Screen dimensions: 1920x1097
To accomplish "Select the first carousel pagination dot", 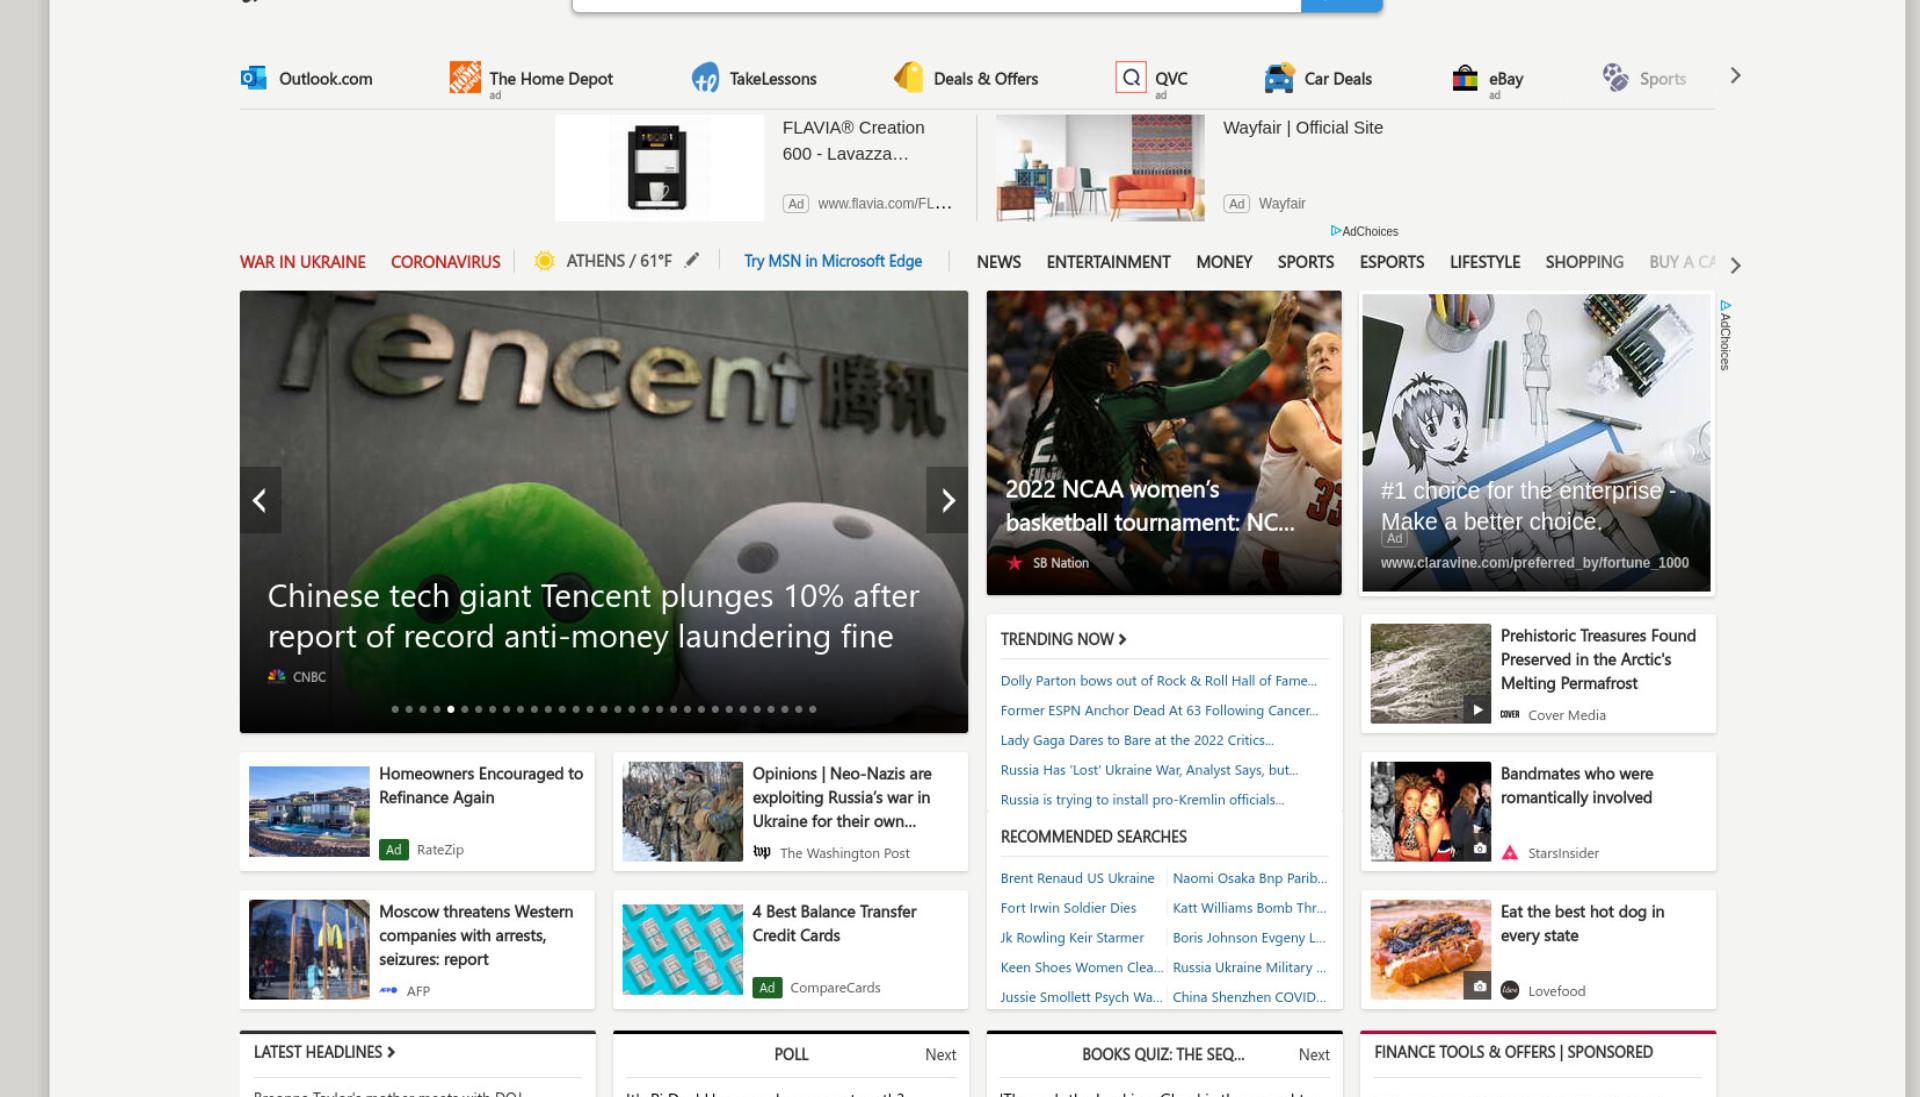I will click(x=395, y=709).
